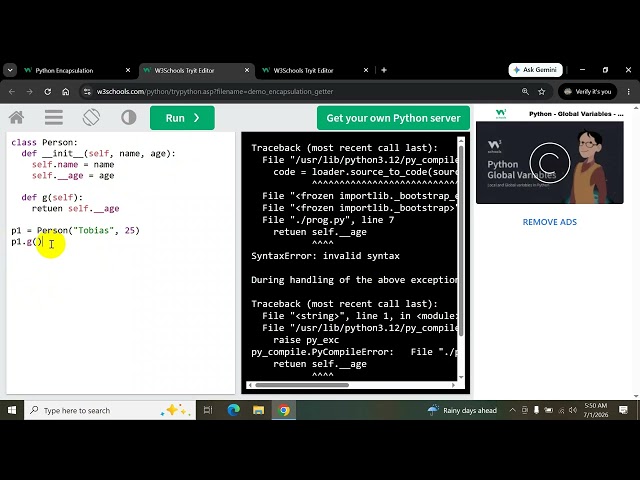Ask Gemini button in browser

(x=535, y=70)
